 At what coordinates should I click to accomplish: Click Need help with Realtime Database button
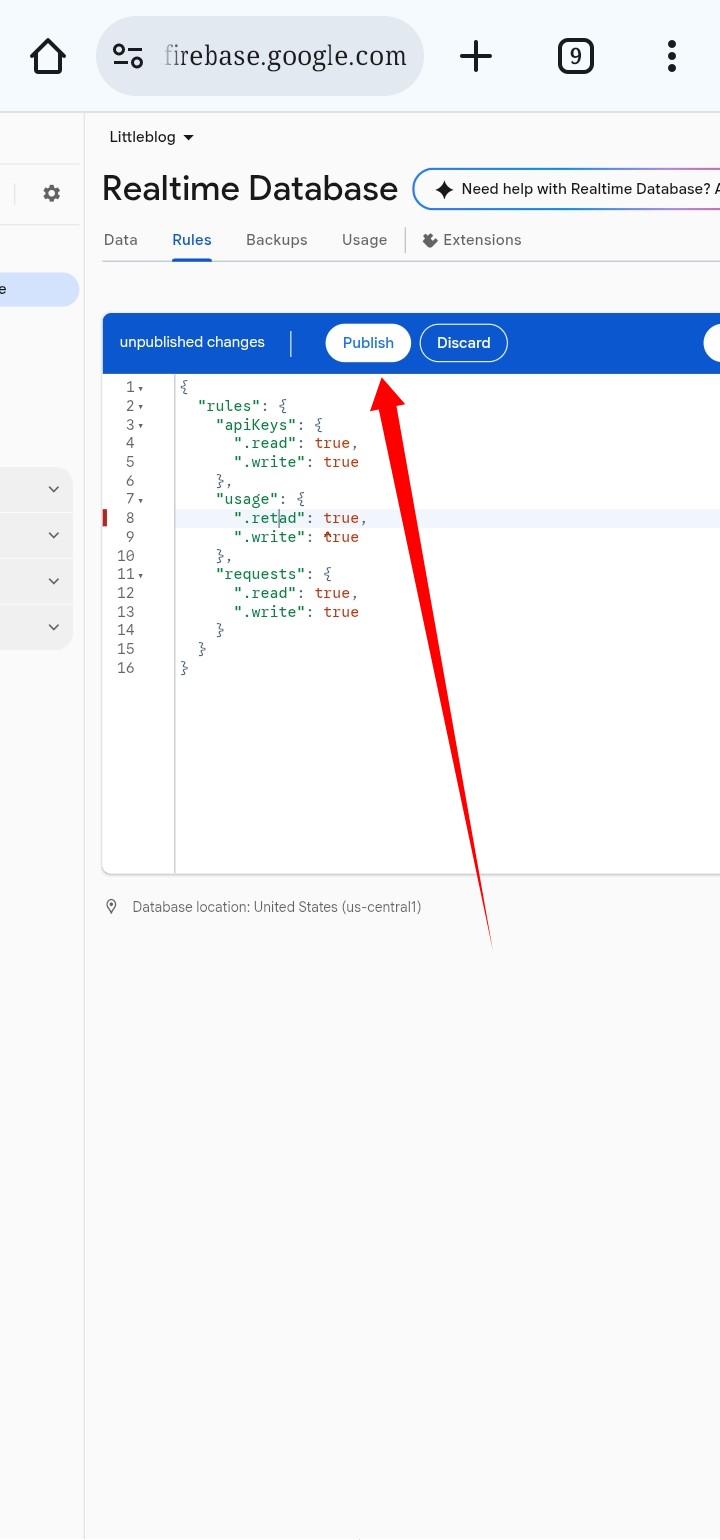[566, 189]
